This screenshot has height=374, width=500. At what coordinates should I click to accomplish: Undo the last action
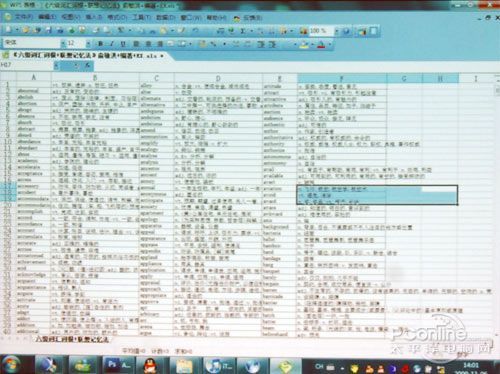[195, 31]
